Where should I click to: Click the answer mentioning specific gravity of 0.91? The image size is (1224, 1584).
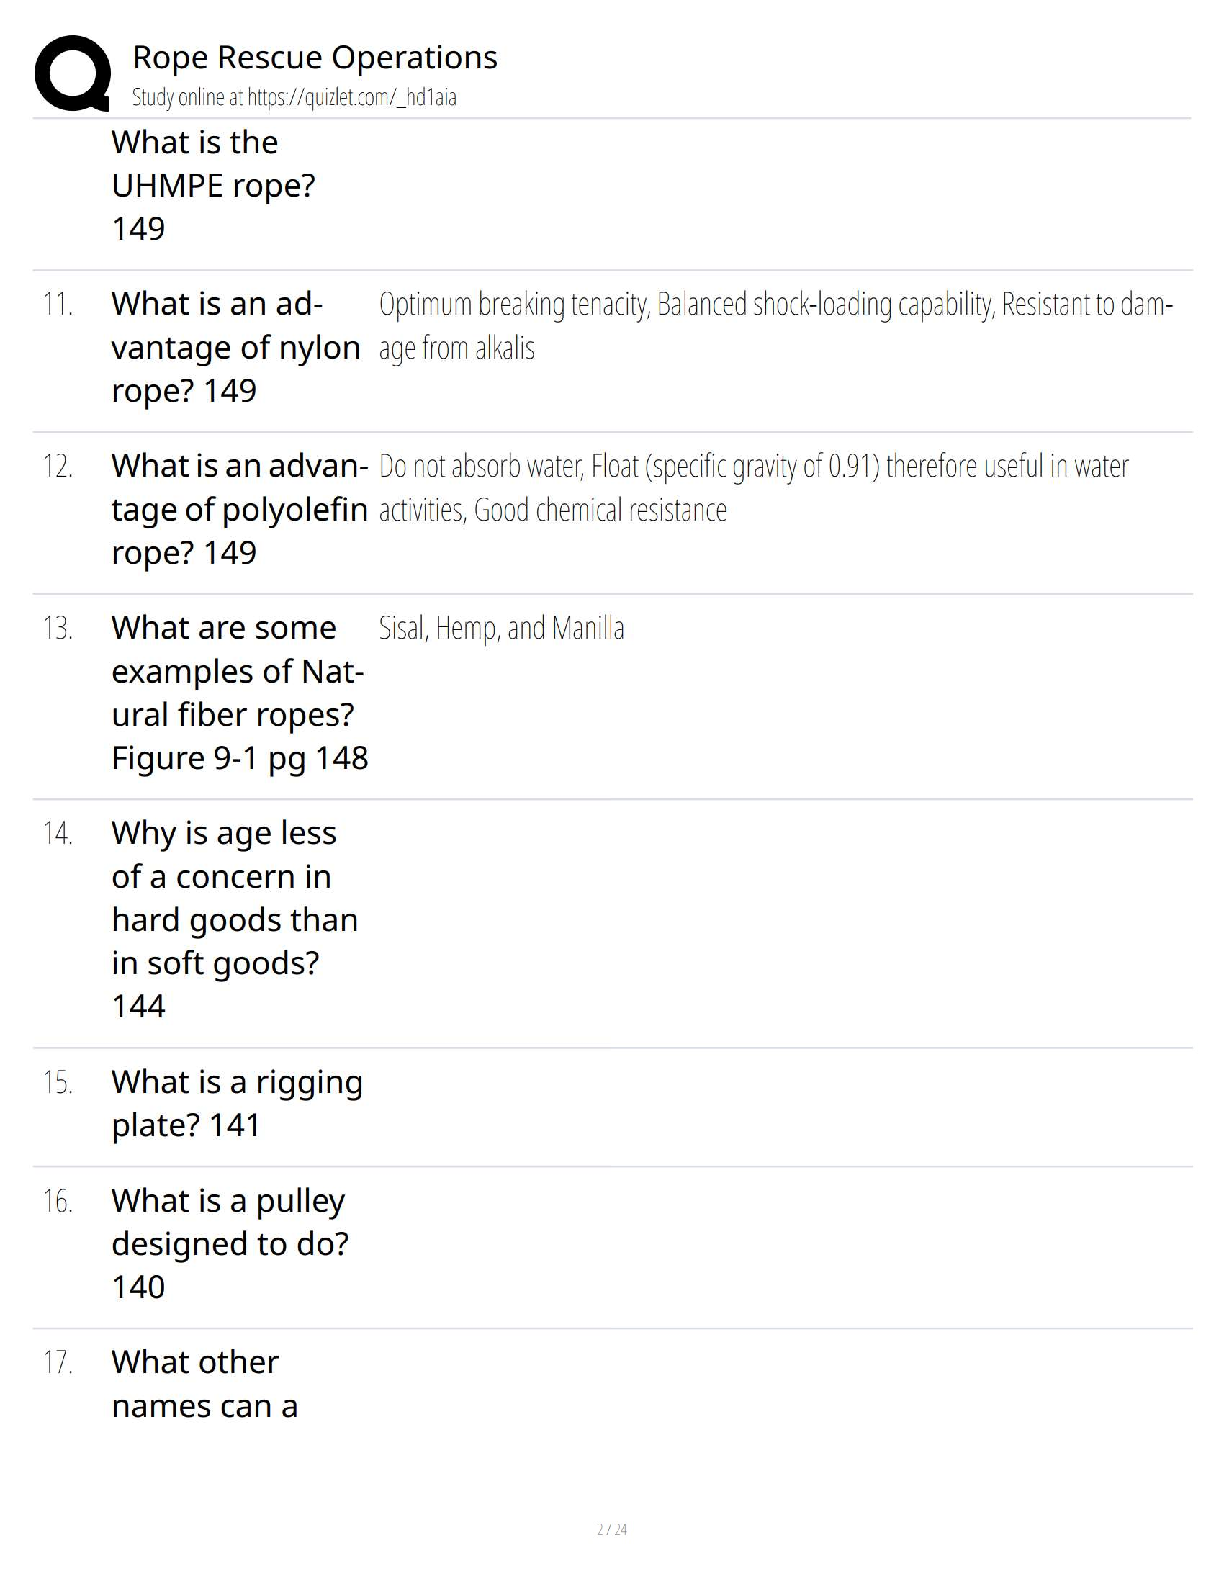(754, 488)
